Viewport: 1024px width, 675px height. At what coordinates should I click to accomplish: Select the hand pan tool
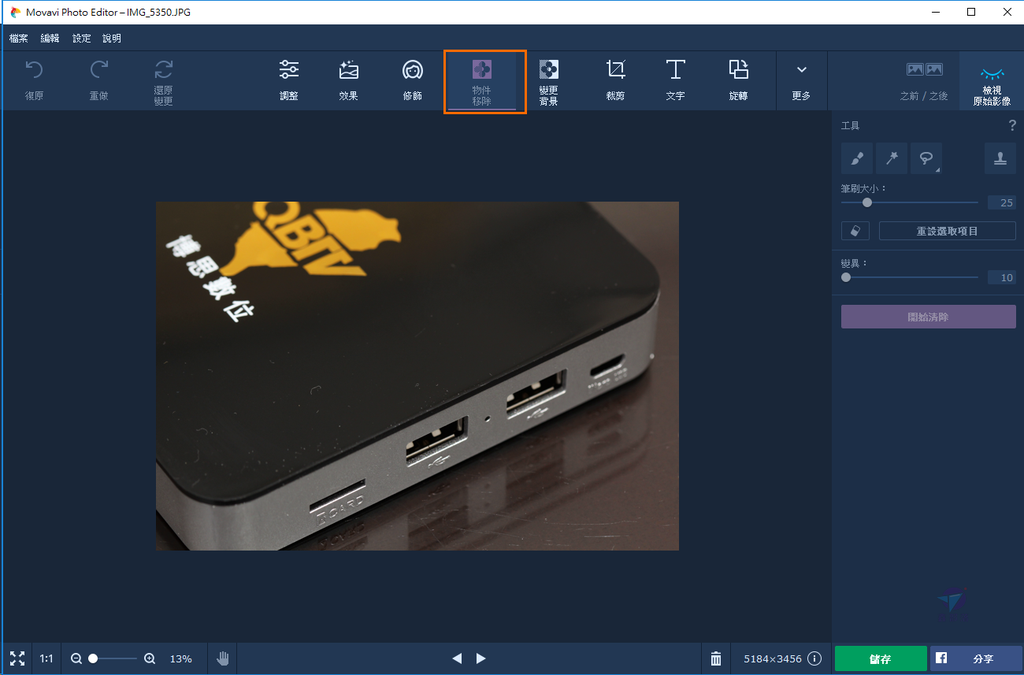point(223,658)
